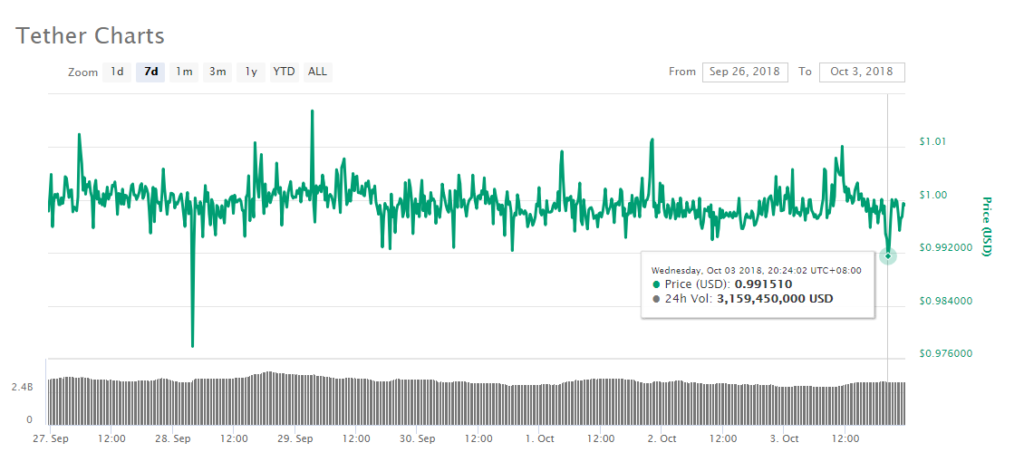This screenshot has height=462, width=1024.
Task: Click the $1.00 price axis label
Action: [933, 195]
